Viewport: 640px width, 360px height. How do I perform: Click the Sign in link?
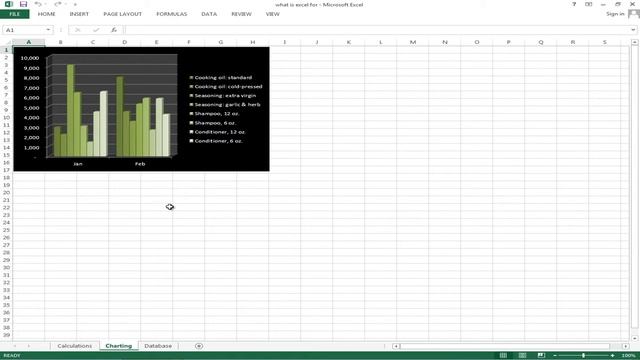point(615,14)
